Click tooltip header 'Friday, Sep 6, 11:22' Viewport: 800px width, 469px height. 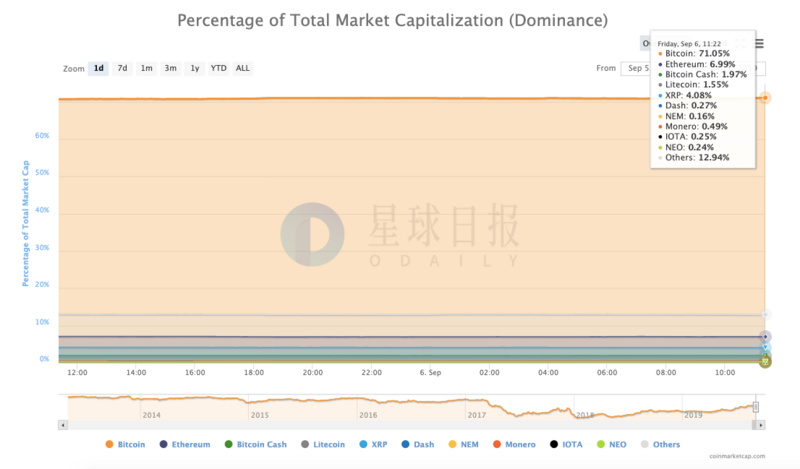(x=689, y=44)
